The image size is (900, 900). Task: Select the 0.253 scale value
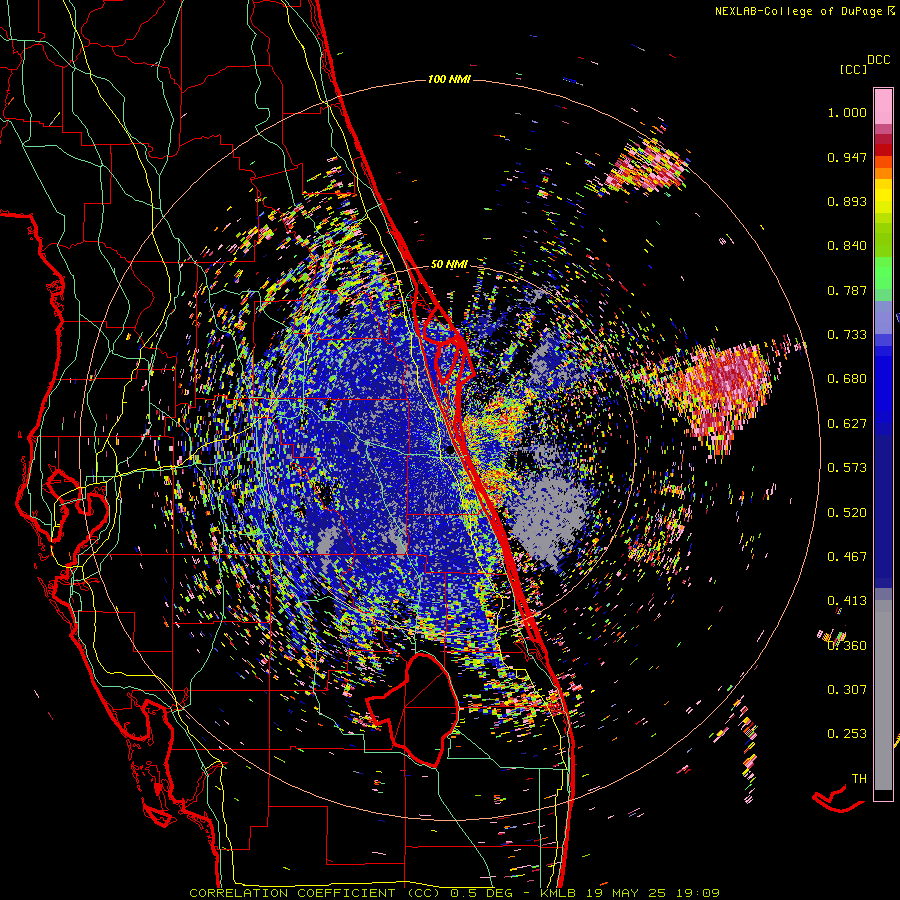847,734
